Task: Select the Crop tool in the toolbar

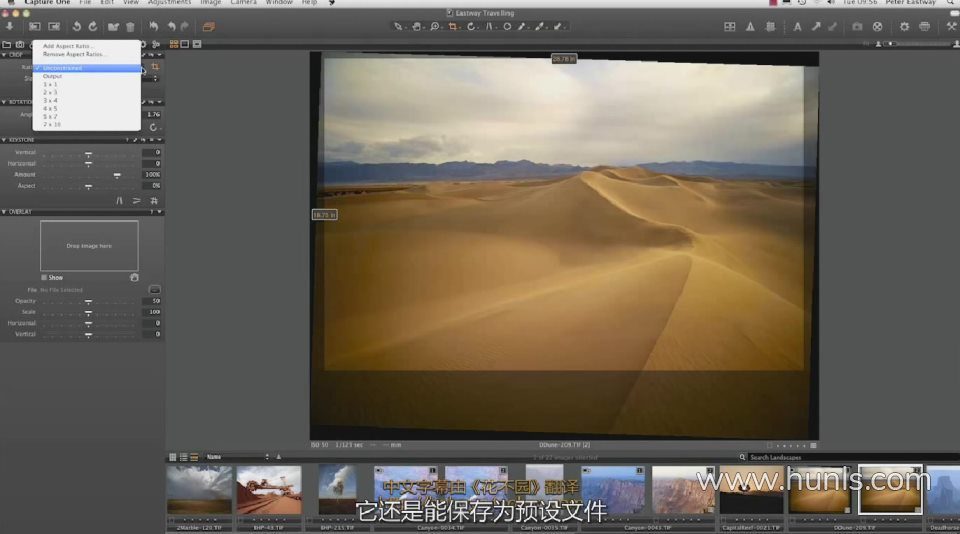Action: point(452,26)
